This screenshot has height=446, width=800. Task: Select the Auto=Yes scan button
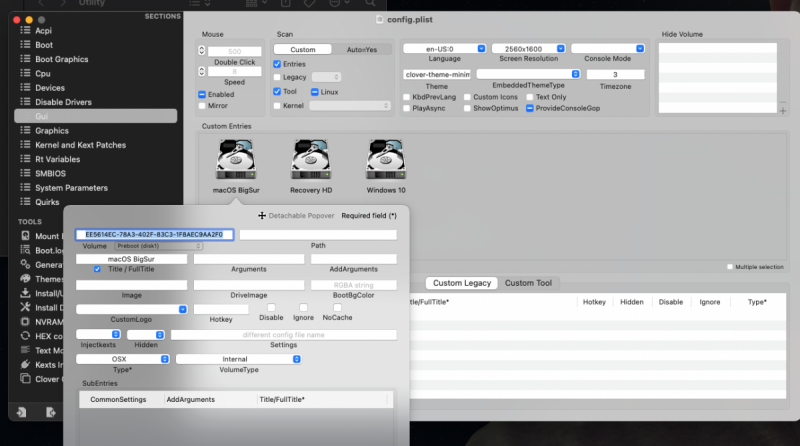[361, 49]
